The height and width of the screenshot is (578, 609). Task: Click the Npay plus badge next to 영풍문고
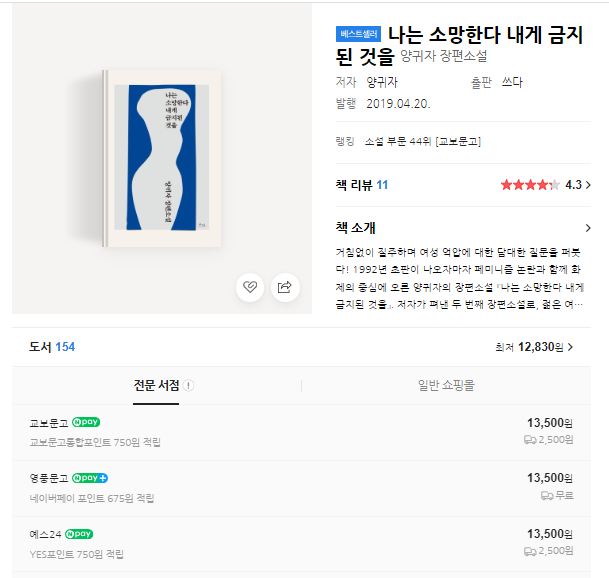click(89, 478)
